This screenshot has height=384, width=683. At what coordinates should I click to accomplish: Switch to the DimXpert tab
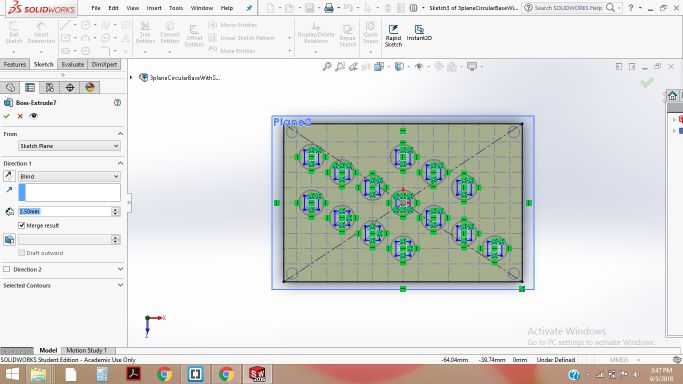[x=104, y=64]
